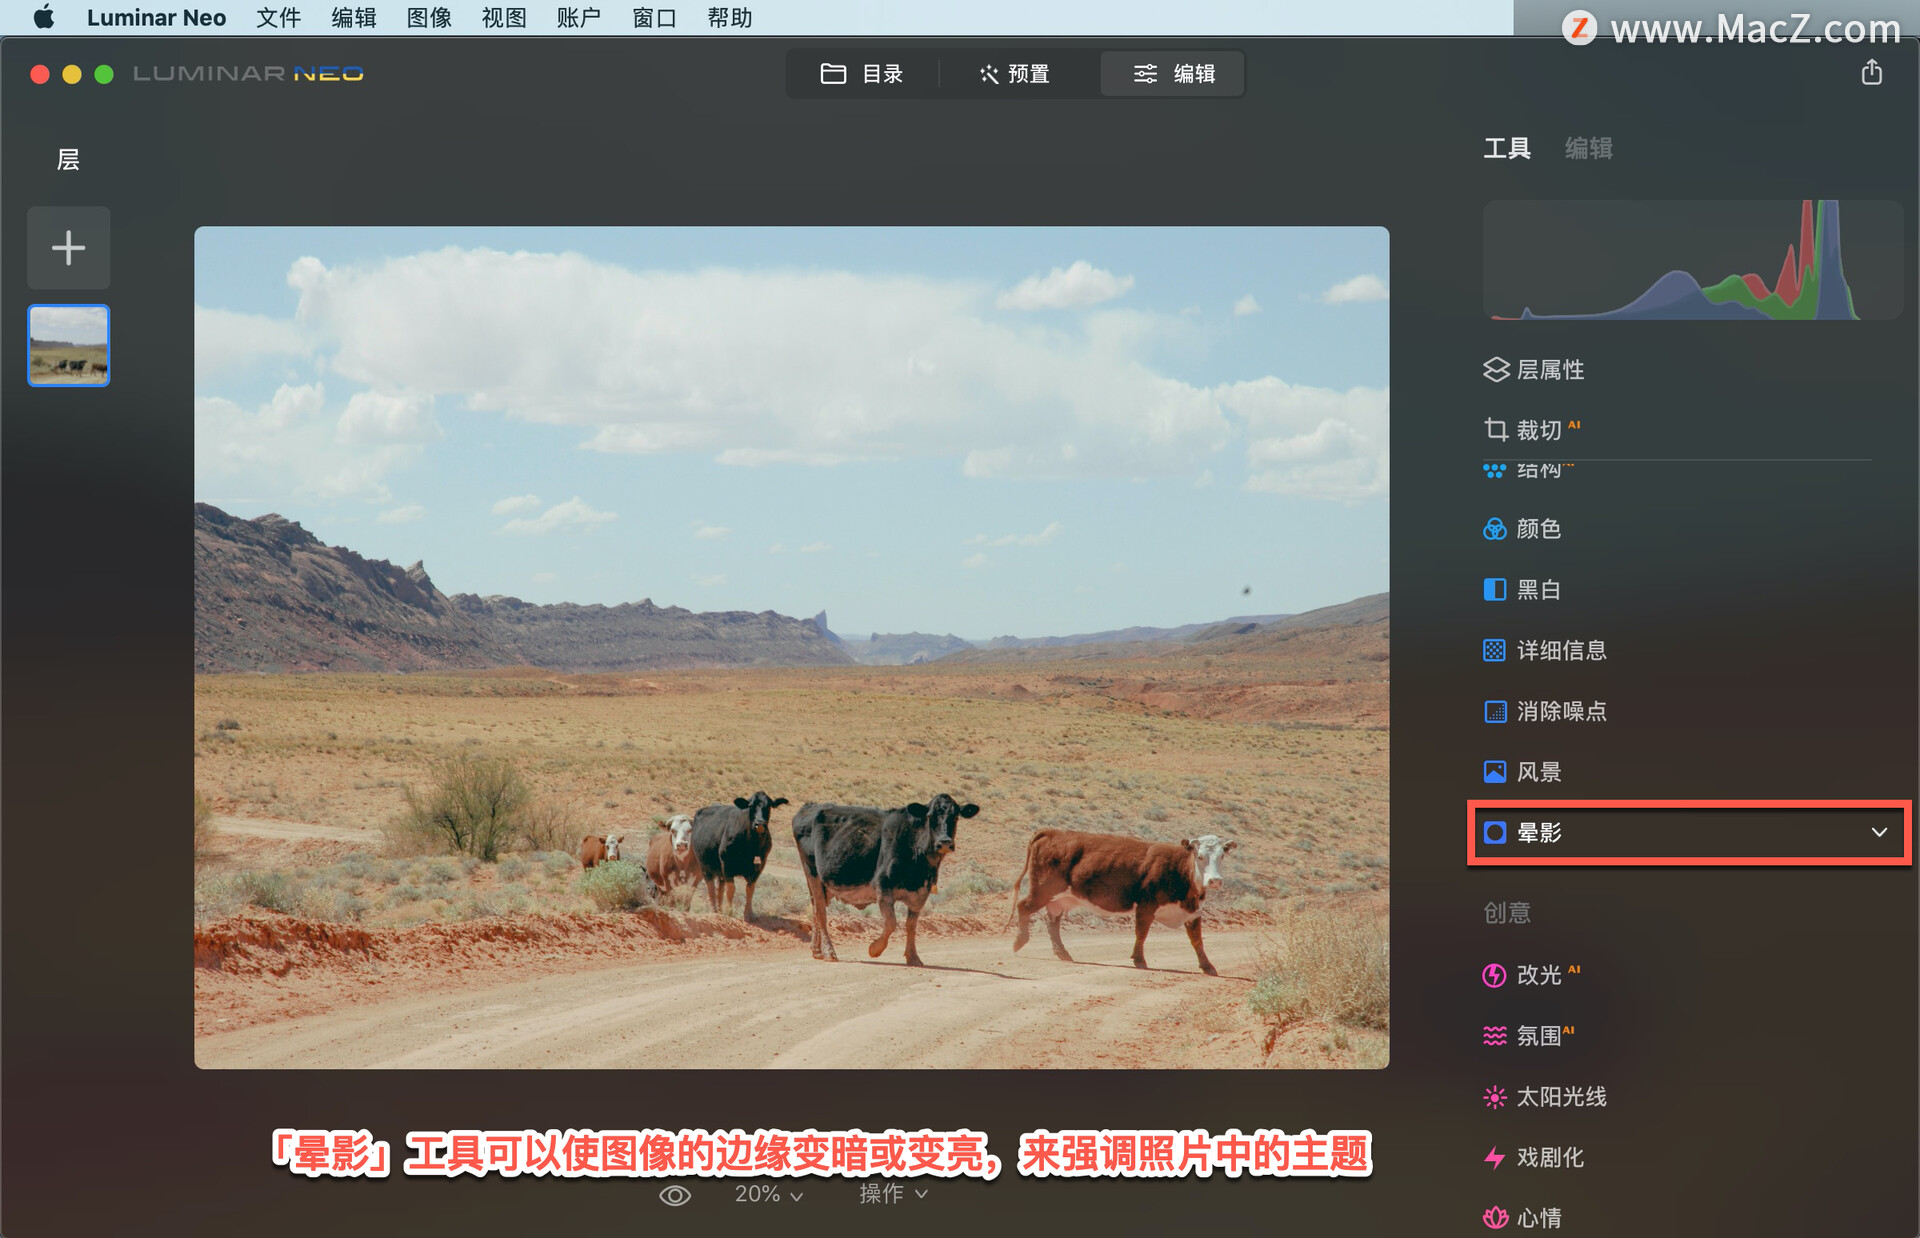Open the Mood (心情) tool

click(x=1522, y=1218)
